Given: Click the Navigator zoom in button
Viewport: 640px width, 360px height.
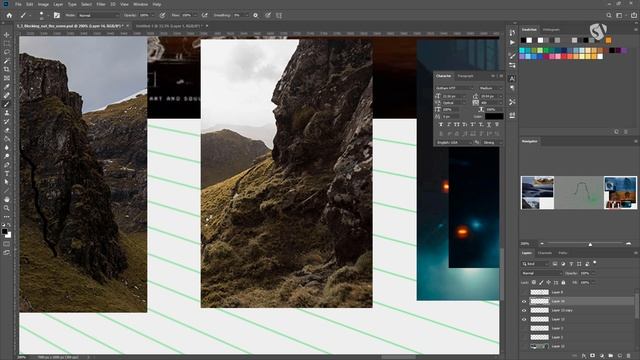Looking at the screenshot, I should [x=629, y=244].
